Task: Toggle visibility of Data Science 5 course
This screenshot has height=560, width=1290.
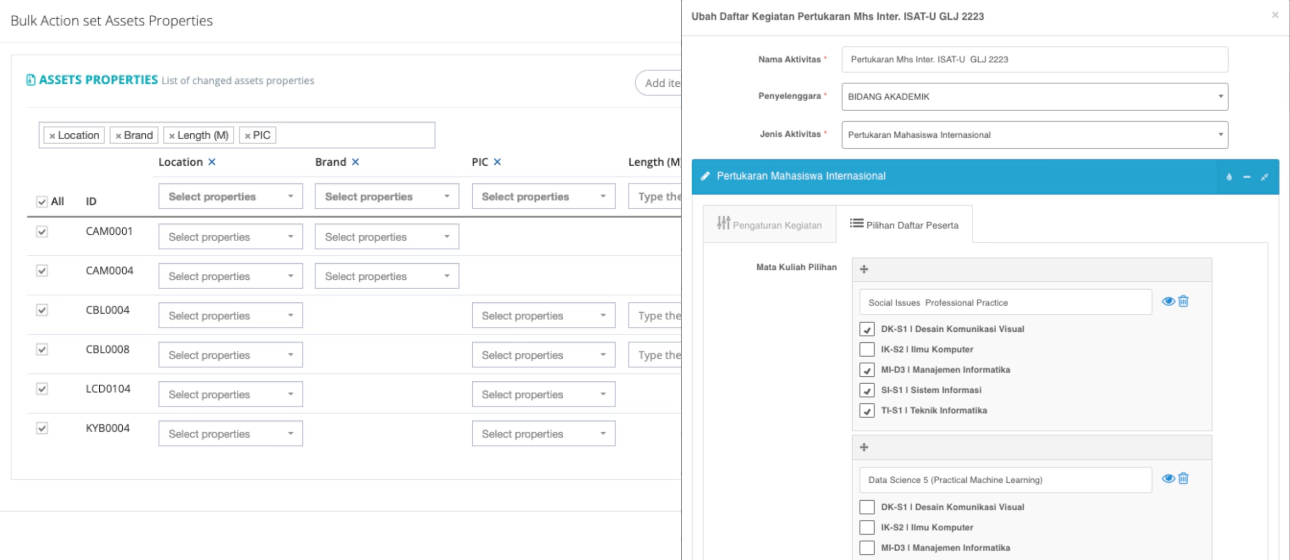Action: click(x=1168, y=479)
